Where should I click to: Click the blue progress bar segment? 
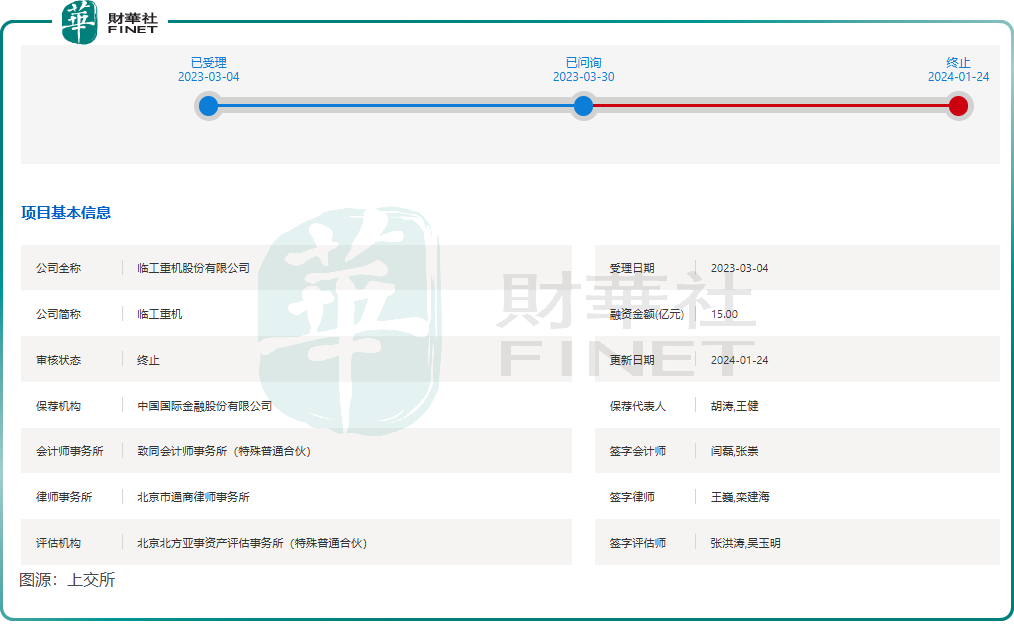point(395,106)
